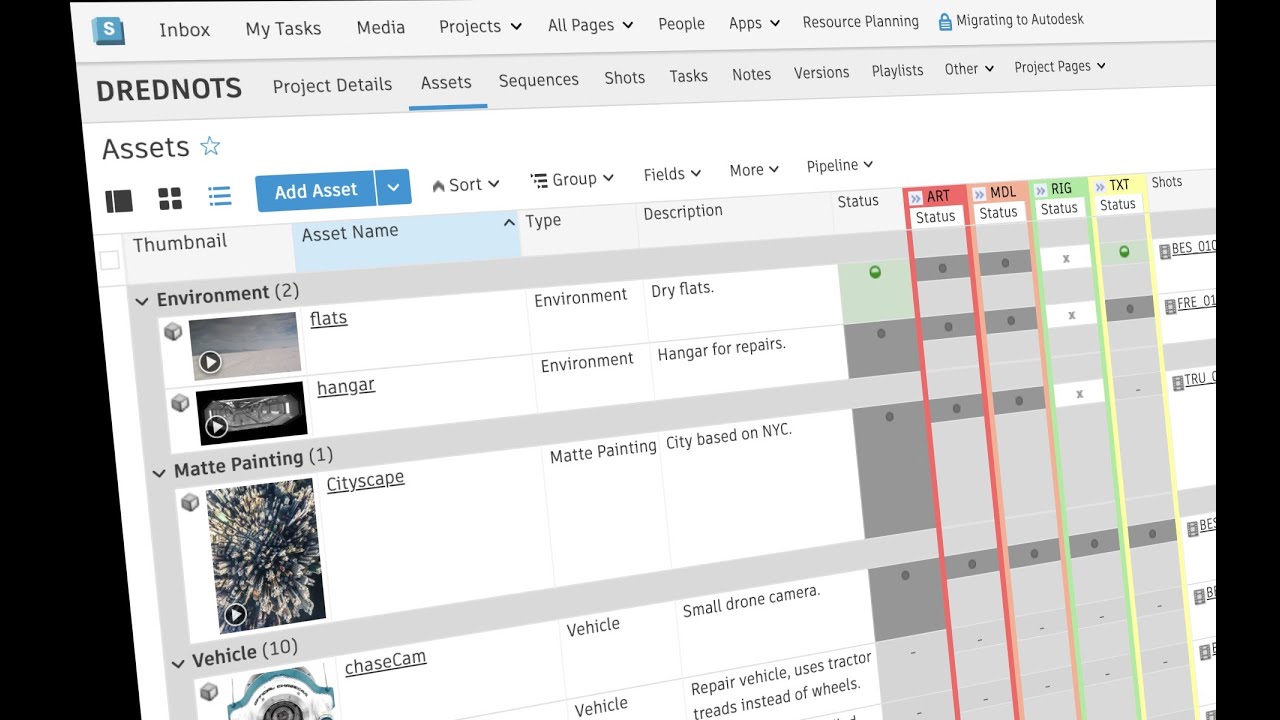Play the Cityscape thumbnail media

point(235,615)
